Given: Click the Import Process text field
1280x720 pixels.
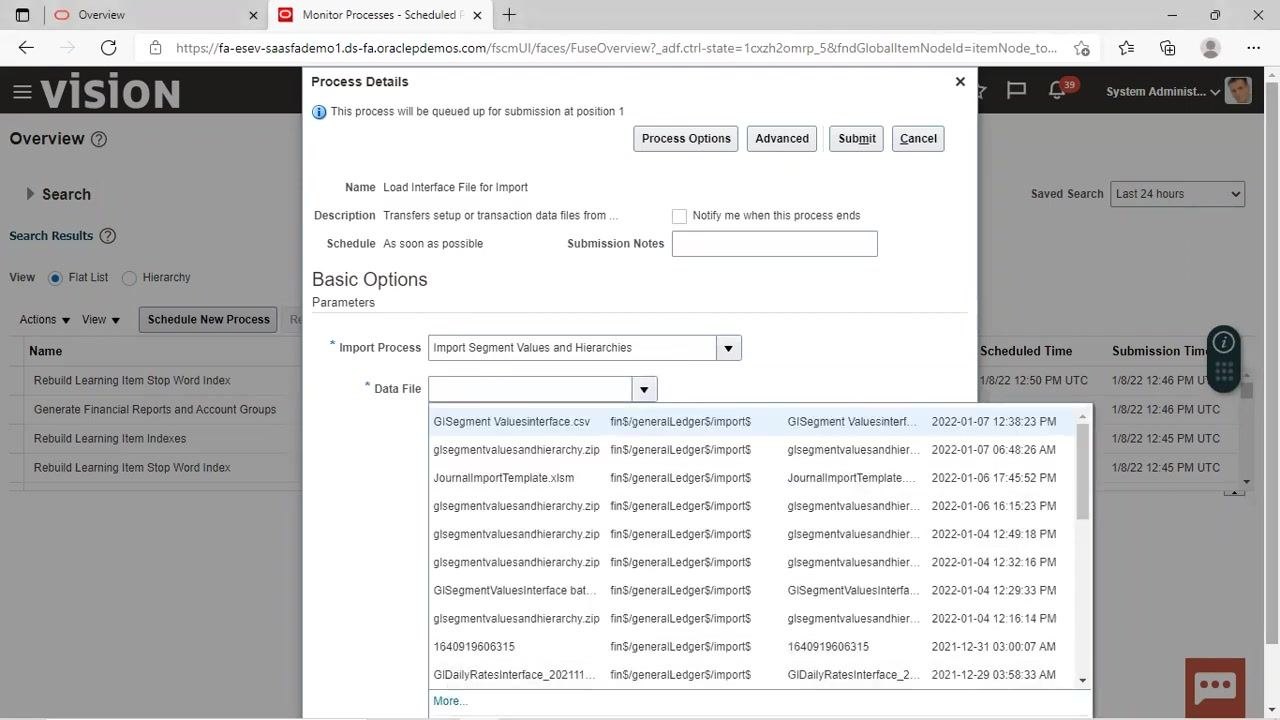Looking at the screenshot, I should 572,348.
